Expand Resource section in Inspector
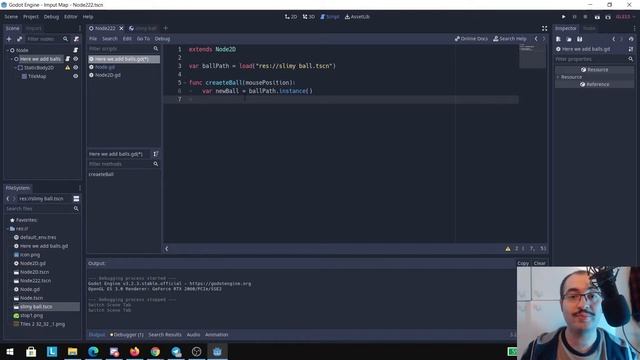 (x=558, y=77)
